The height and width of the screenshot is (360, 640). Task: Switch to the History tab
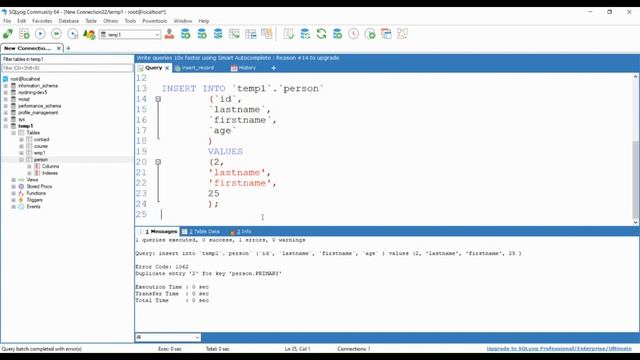click(244, 68)
